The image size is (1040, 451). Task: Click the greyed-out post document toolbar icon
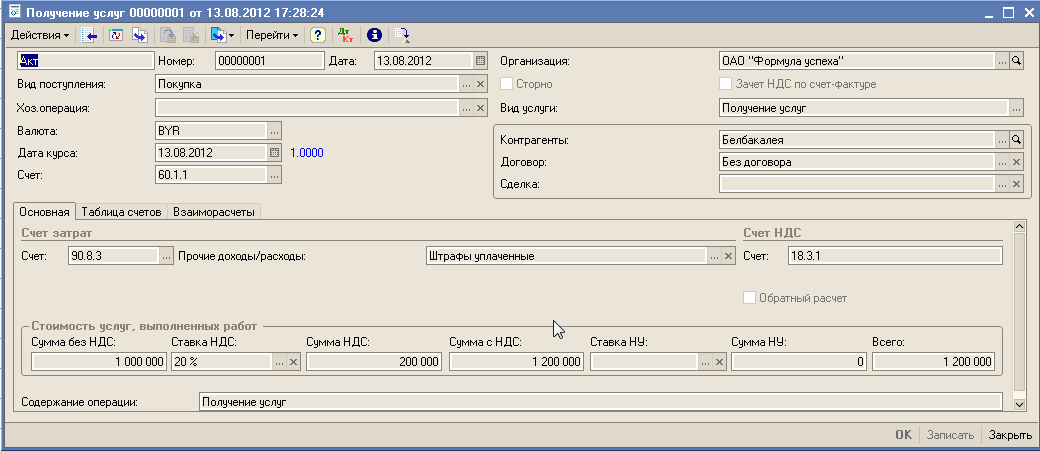[x=167, y=34]
